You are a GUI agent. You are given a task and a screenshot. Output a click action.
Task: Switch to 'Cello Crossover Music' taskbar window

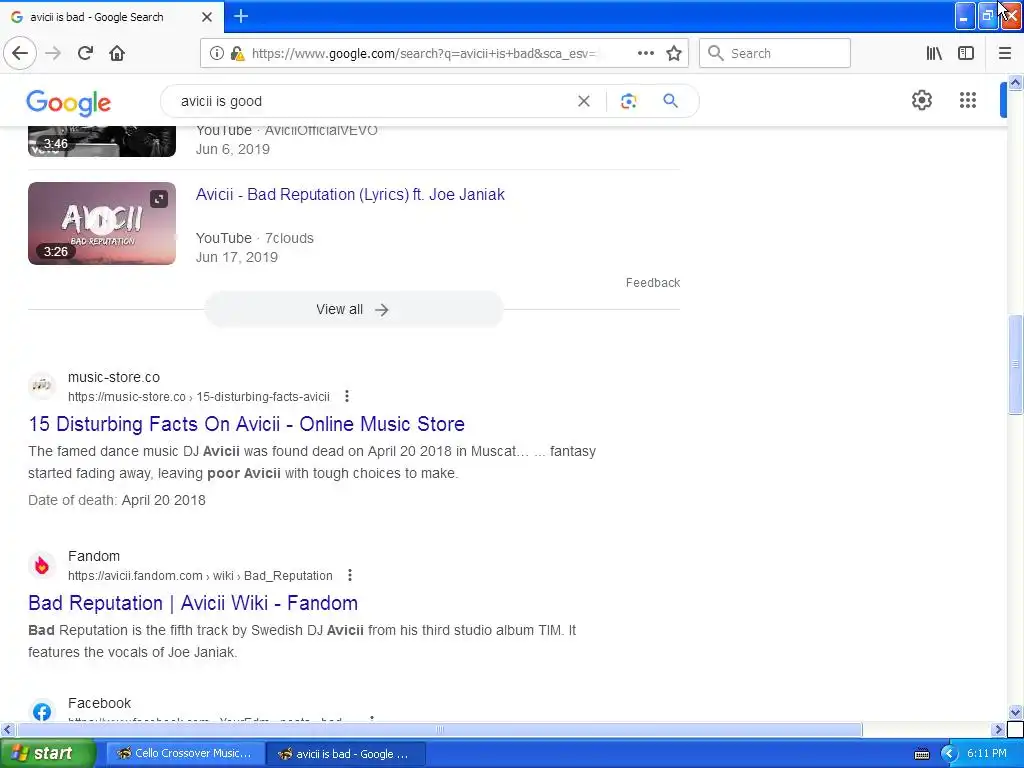pyautogui.click(x=185, y=754)
